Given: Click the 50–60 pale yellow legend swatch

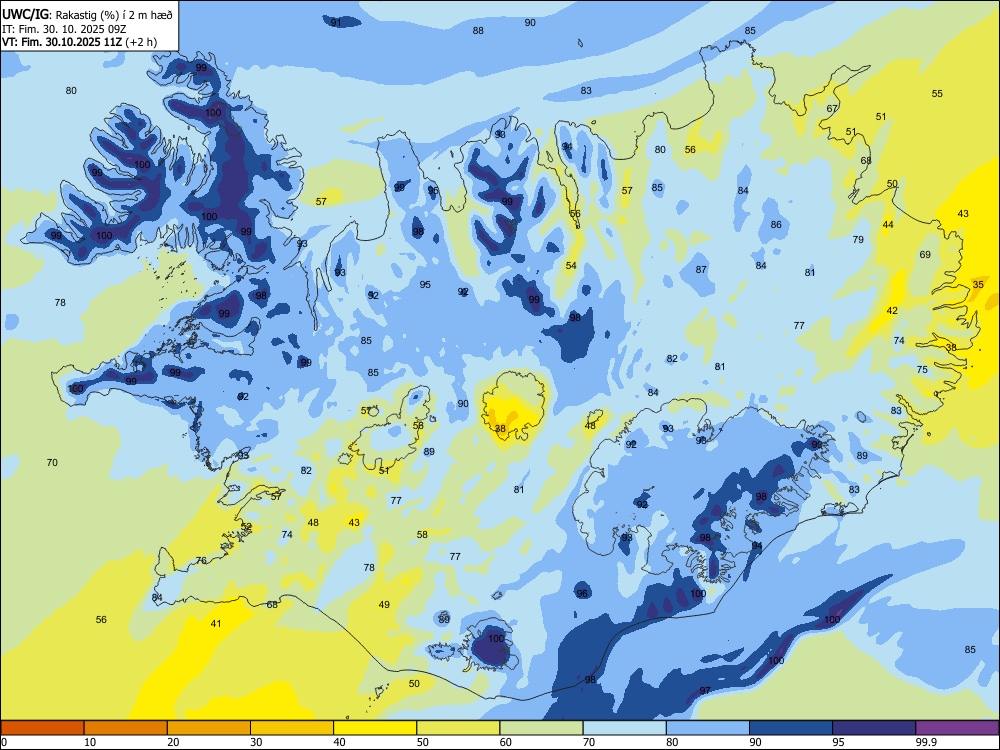Looking at the screenshot, I should tap(458, 728).
